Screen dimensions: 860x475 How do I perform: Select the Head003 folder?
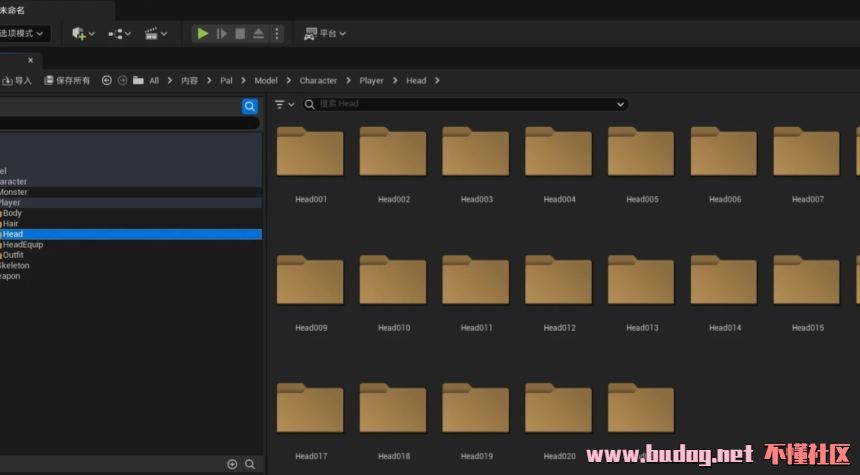(x=476, y=152)
